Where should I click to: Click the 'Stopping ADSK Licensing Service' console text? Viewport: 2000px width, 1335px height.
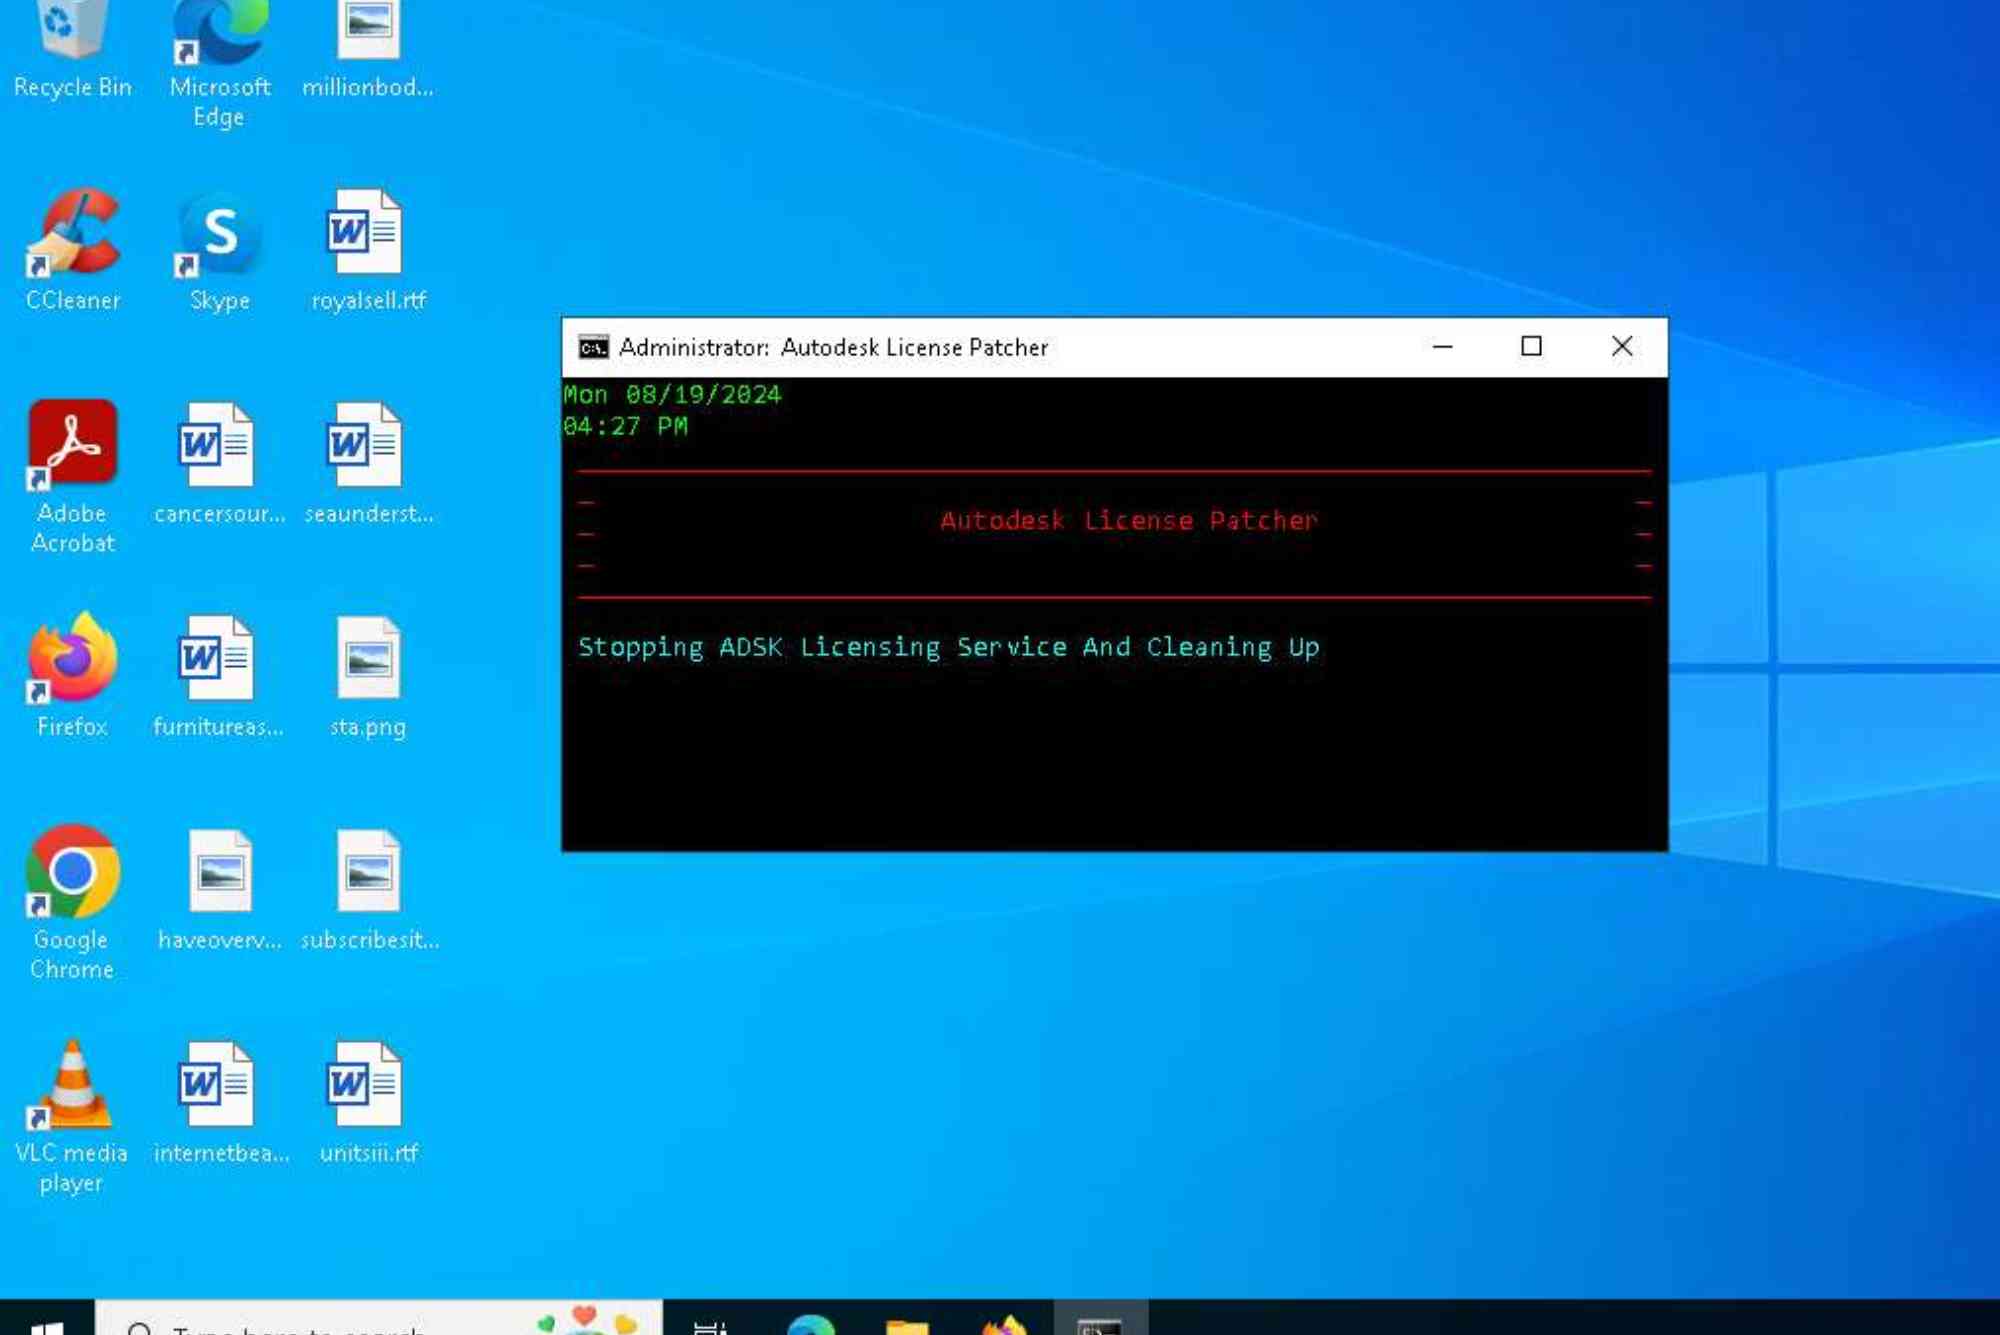coord(948,648)
